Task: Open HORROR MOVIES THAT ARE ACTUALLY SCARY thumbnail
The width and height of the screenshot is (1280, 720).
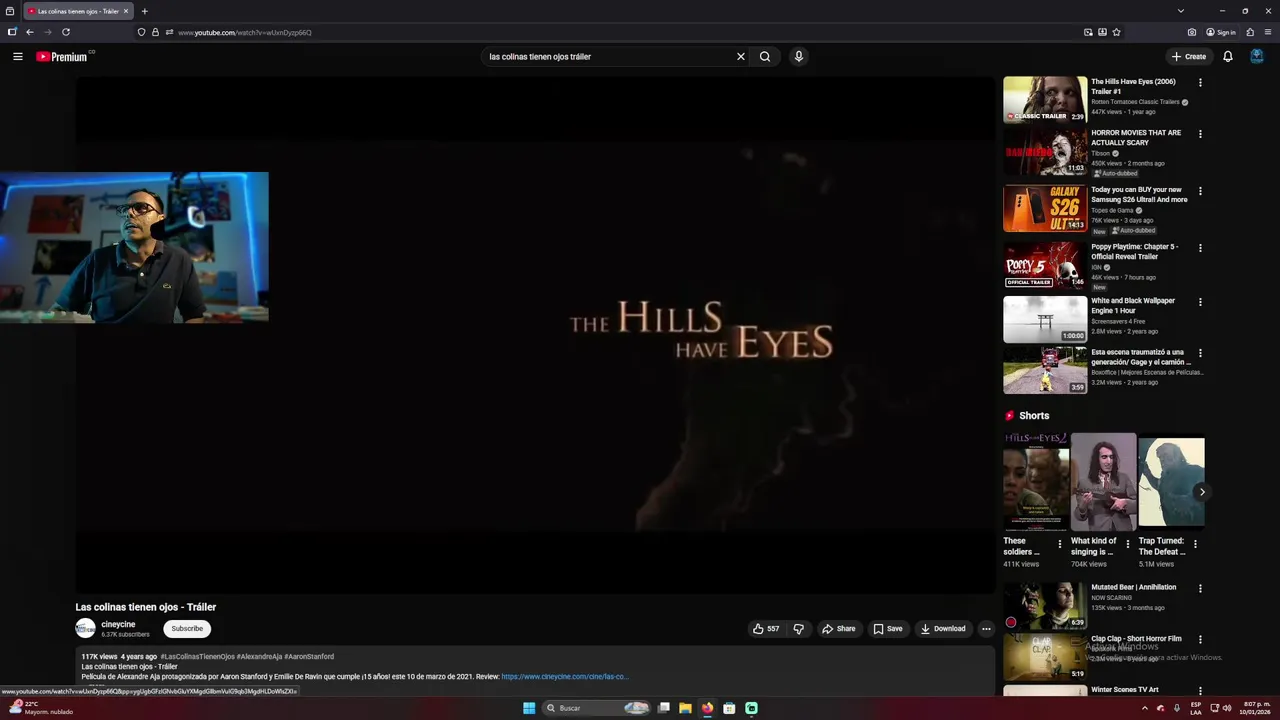Action: (1045, 151)
